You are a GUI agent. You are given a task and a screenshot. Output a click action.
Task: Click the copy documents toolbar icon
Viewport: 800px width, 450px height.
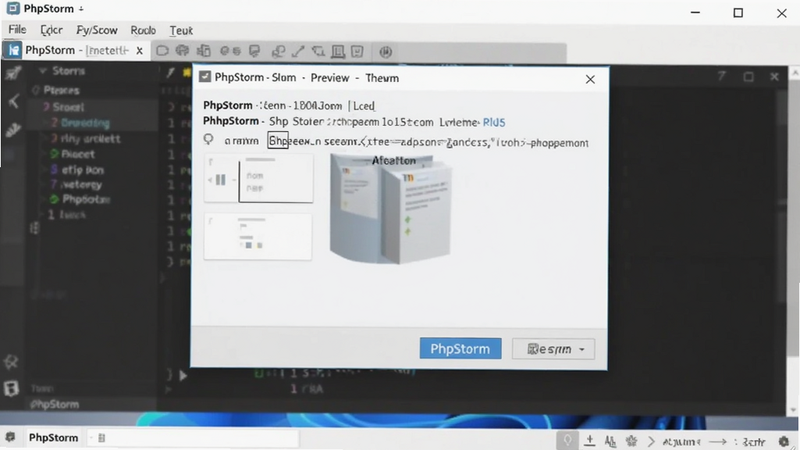204,51
